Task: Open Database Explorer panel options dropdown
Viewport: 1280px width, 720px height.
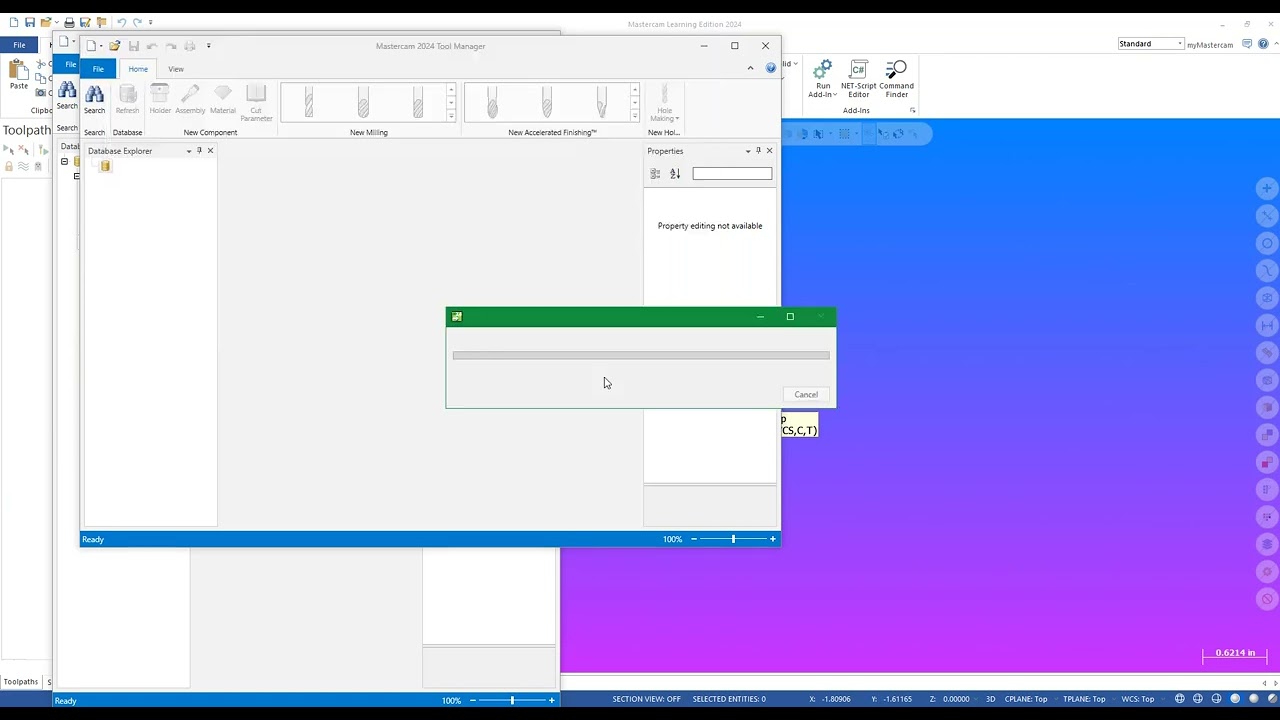Action: pos(188,151)
